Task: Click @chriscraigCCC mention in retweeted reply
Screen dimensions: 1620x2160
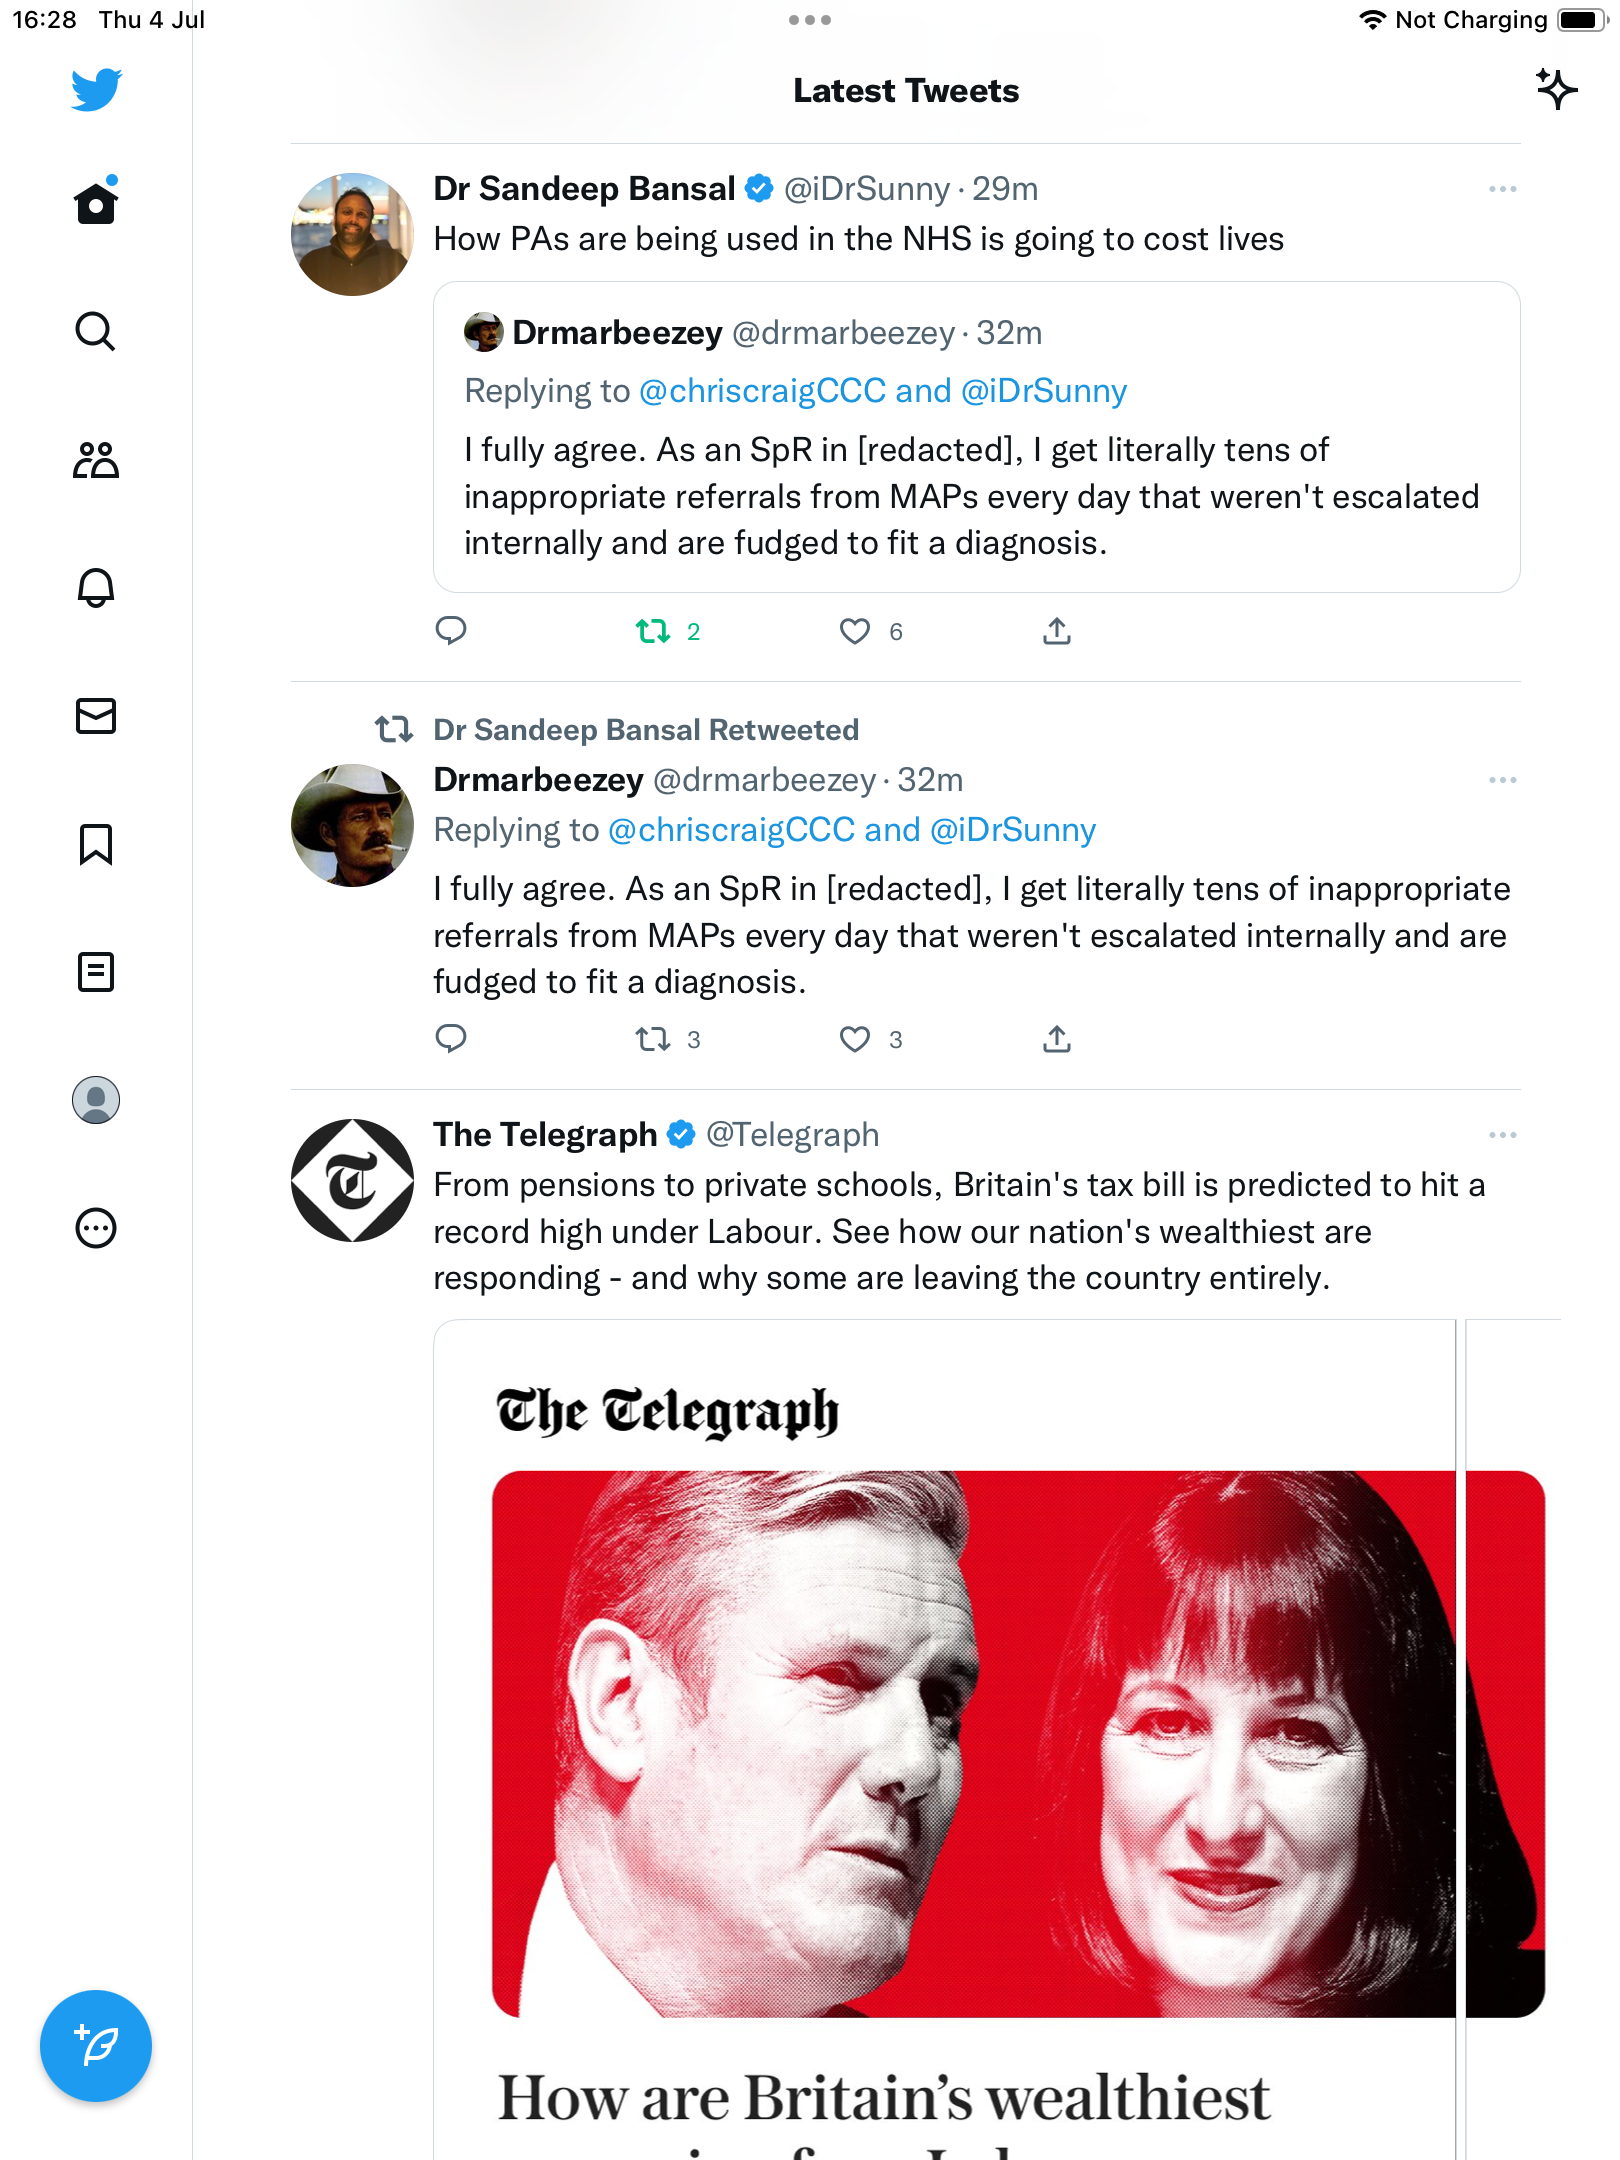Action: click(x=731, y=830)
